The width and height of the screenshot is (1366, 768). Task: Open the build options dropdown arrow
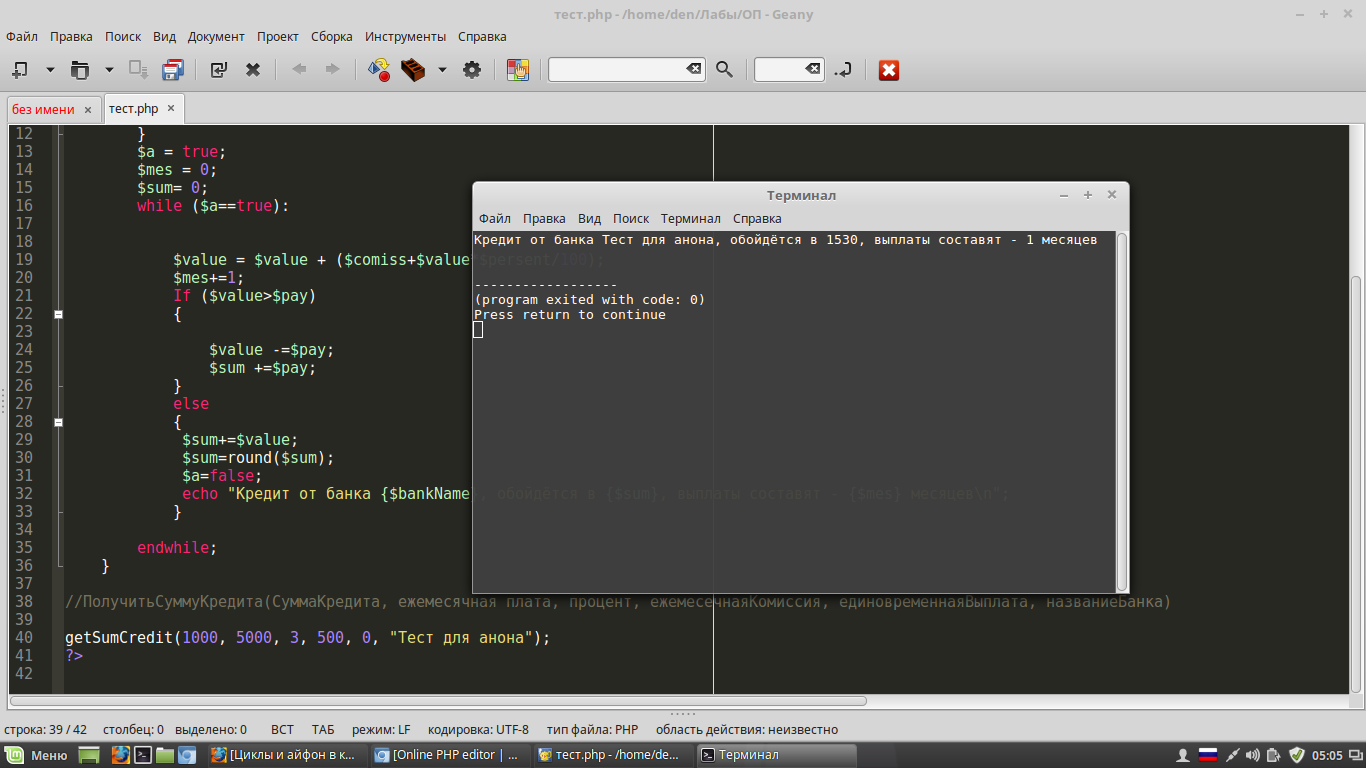click(x=442, y=70)
